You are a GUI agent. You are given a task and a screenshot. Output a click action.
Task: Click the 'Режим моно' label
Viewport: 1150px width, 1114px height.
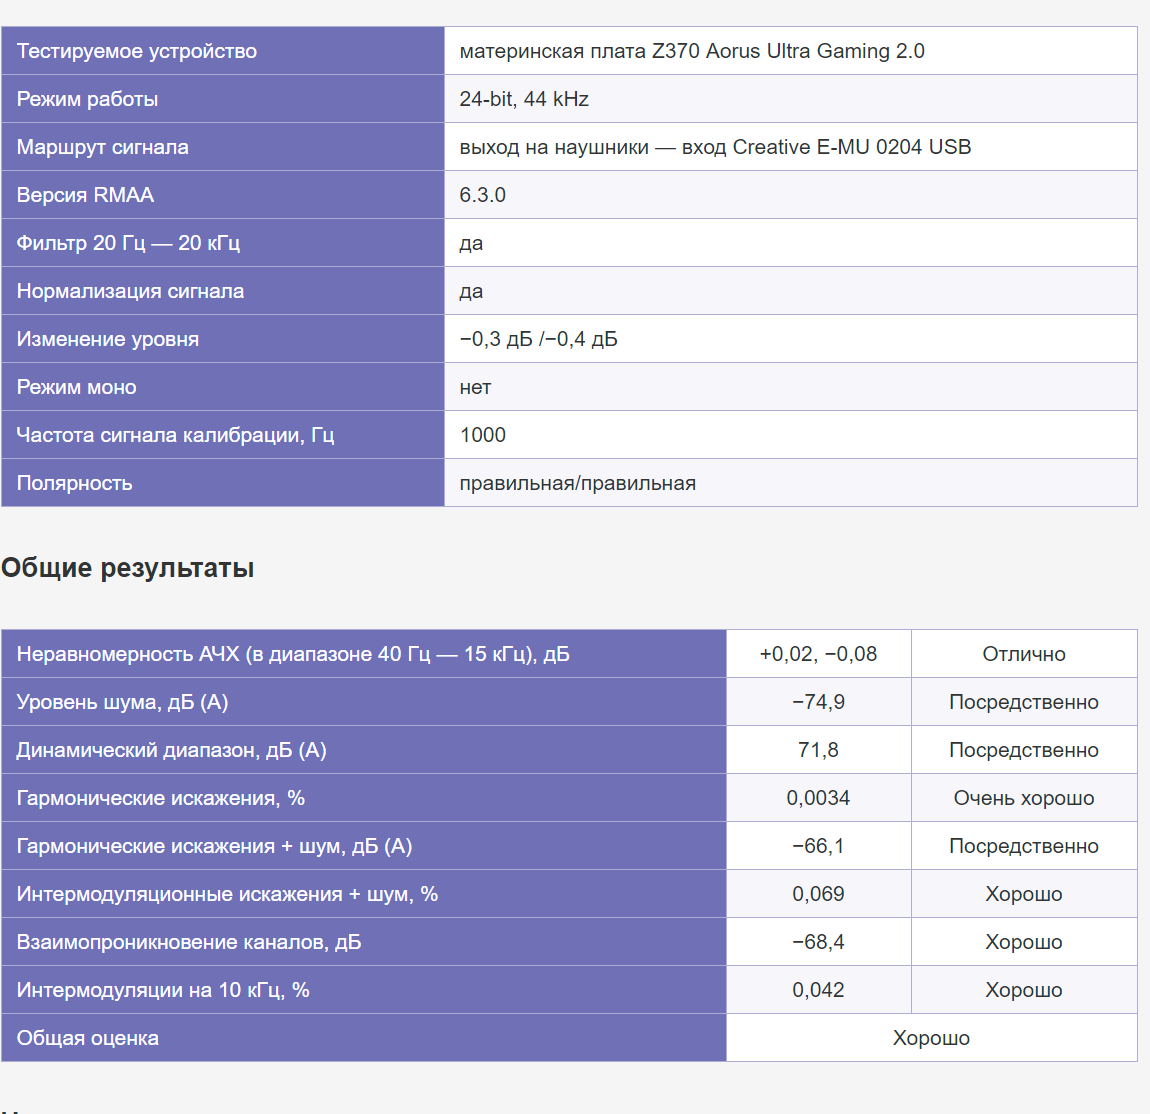click(76, 387)
